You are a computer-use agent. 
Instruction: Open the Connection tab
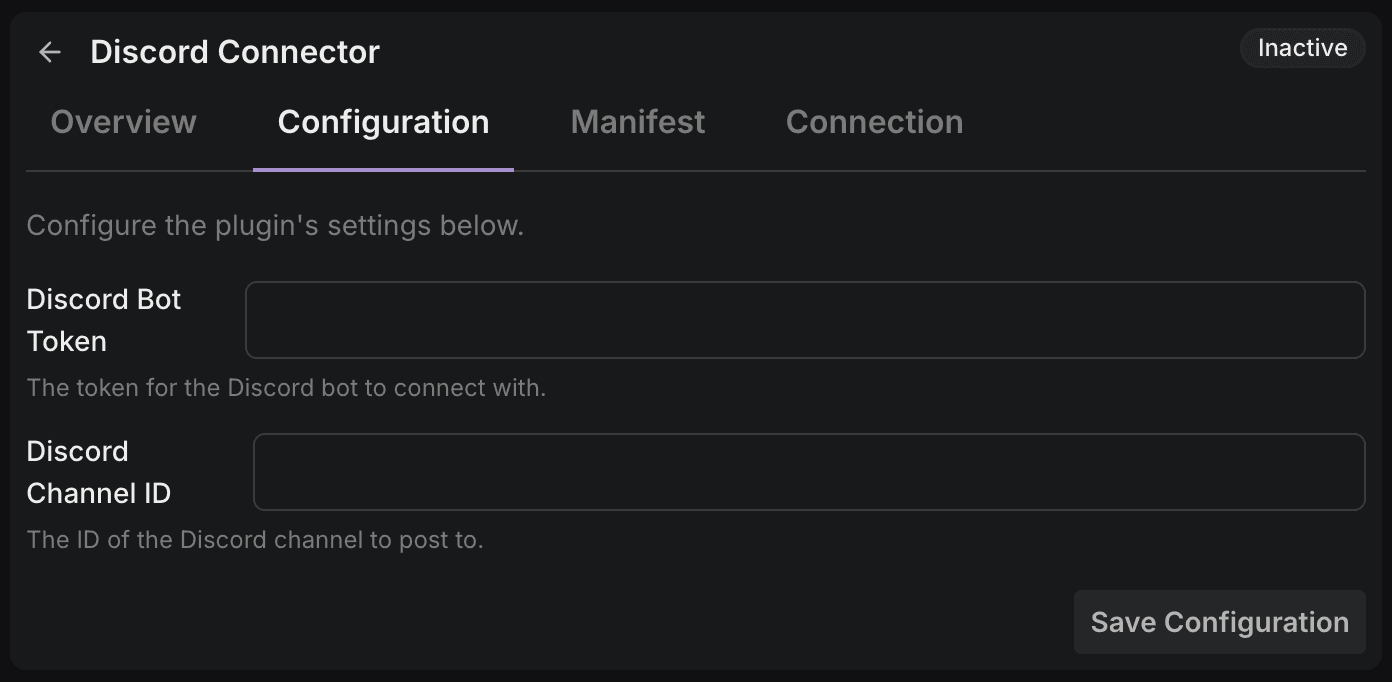[x=874, y=121]
